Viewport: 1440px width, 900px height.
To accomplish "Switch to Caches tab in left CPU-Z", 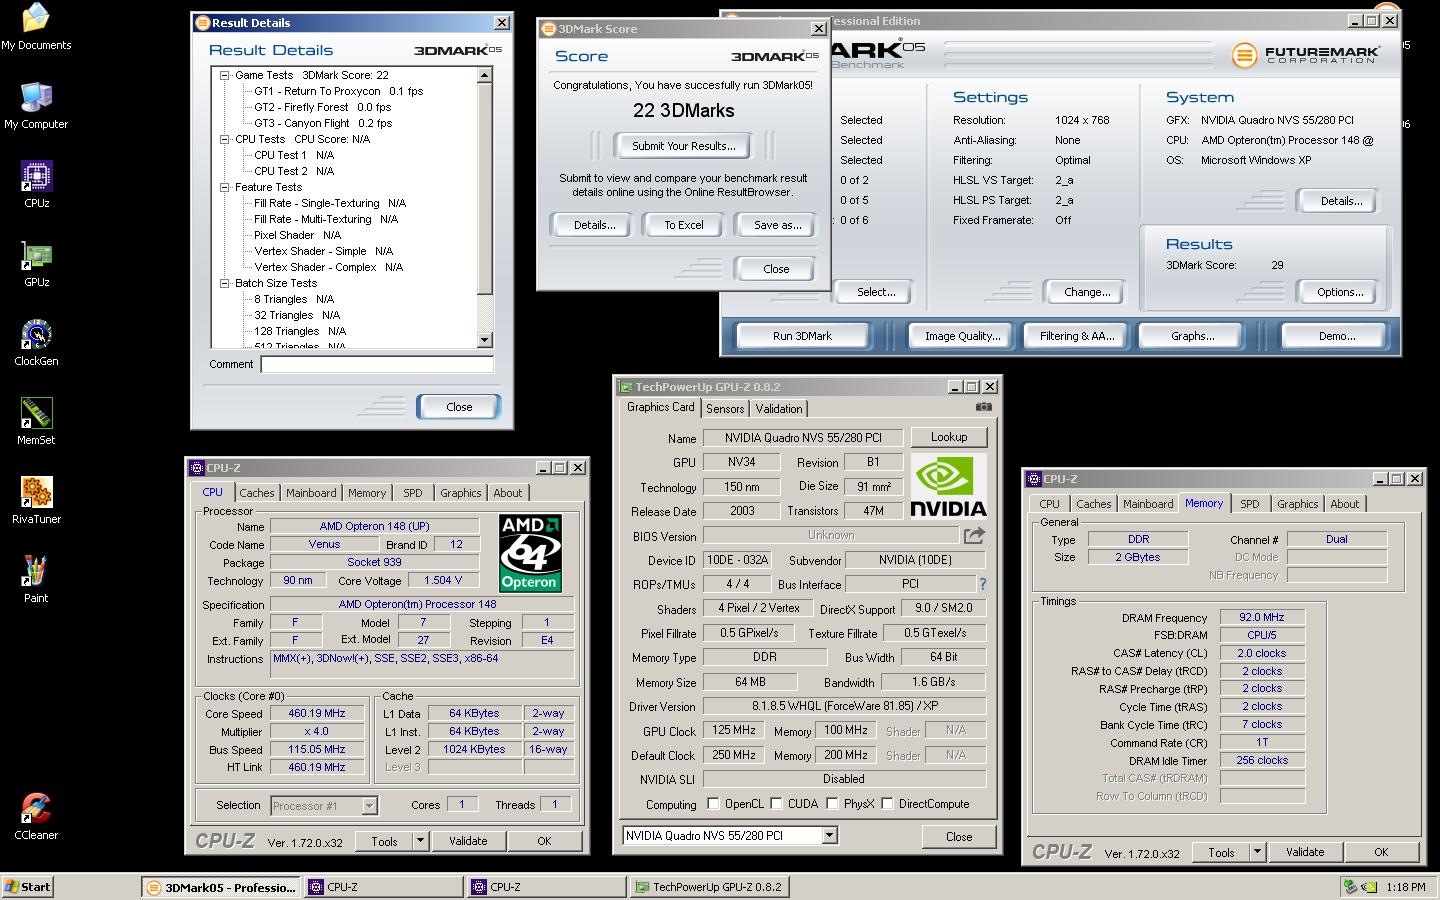I will point(256,493).
